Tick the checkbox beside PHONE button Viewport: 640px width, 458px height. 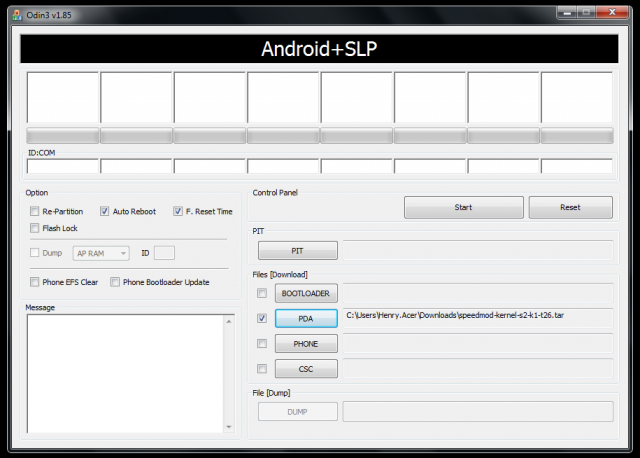pyautogui.click(x=262, y=344)
